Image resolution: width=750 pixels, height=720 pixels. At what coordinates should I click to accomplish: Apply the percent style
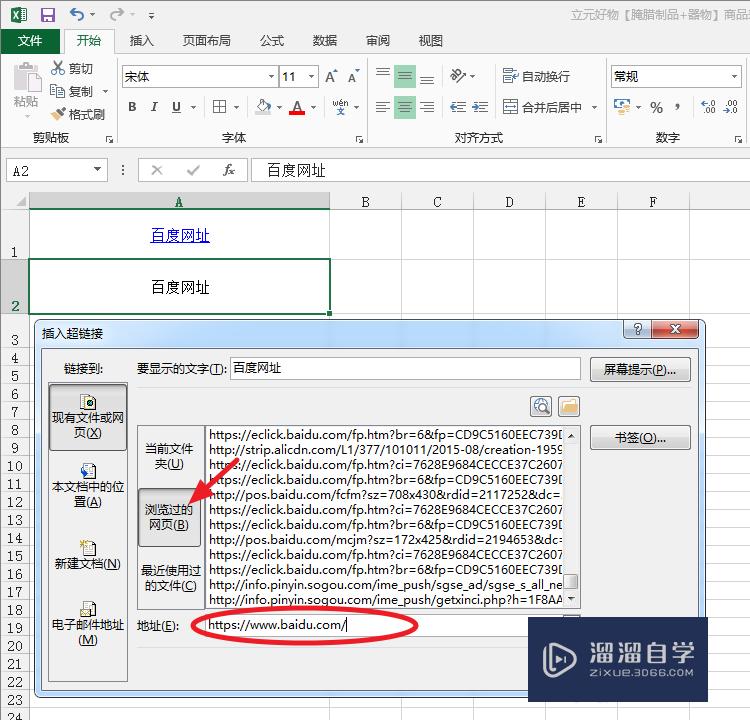(656, 107)
